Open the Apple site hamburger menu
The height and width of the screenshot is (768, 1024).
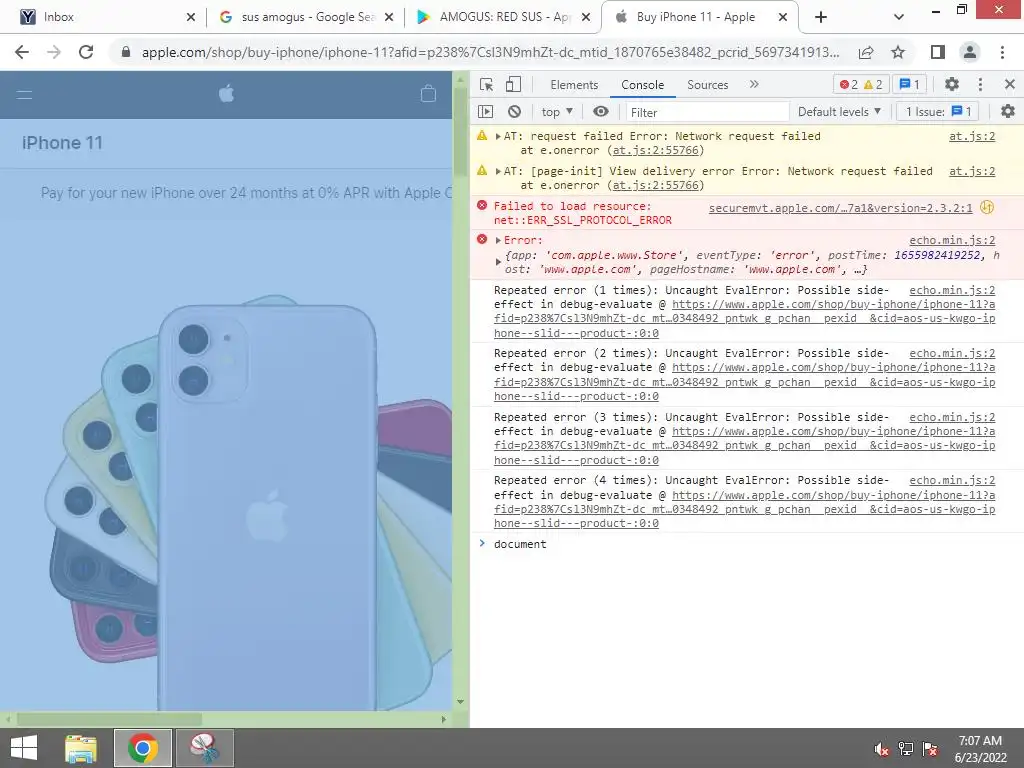24,95
